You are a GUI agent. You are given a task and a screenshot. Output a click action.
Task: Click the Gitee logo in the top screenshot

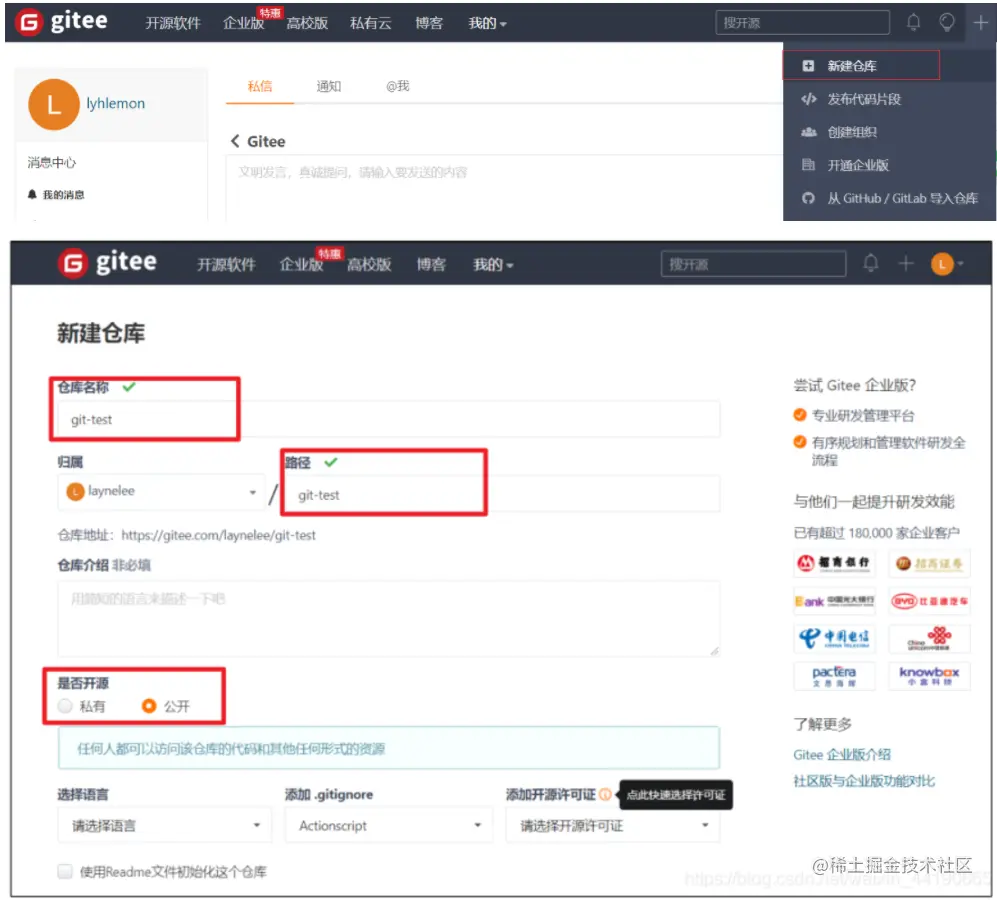coord(61,22)
